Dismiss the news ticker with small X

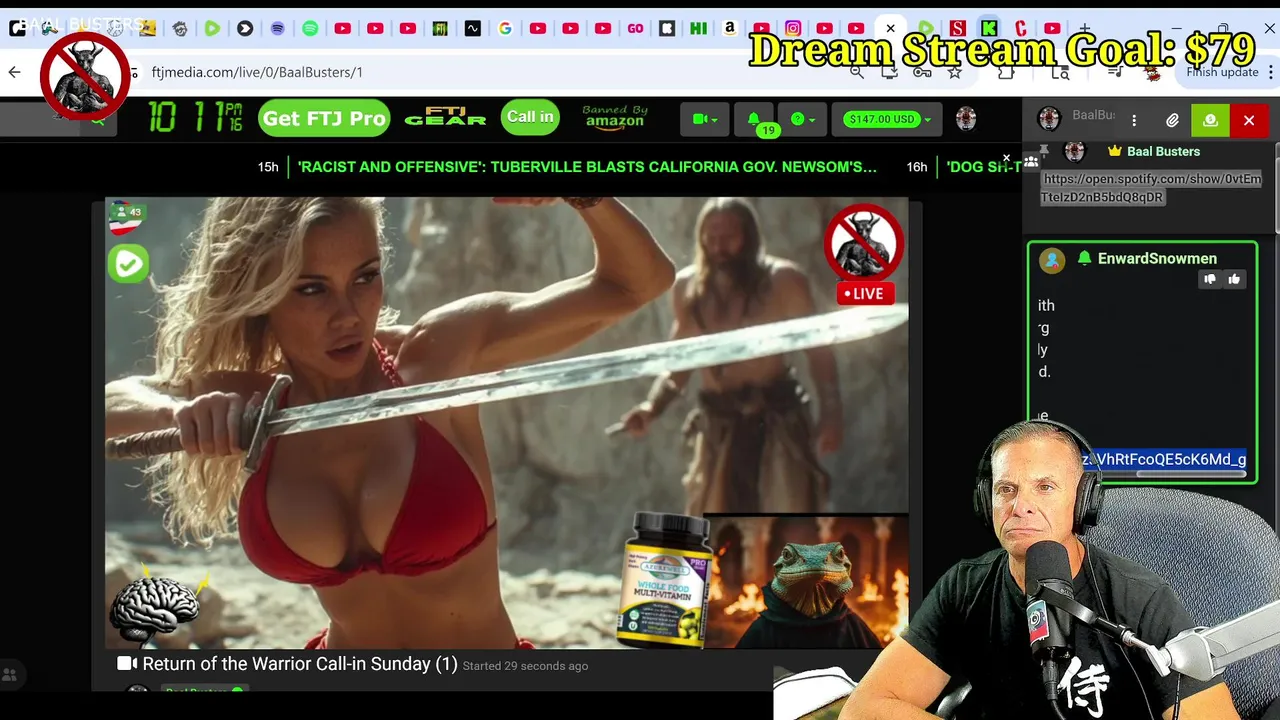[1007, 158]
